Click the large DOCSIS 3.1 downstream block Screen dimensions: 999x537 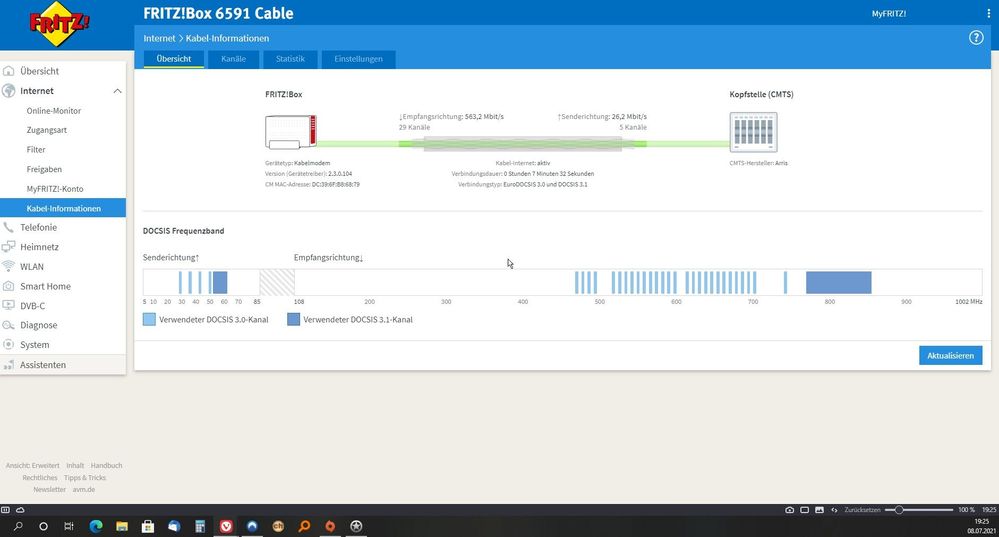[838, 282]
